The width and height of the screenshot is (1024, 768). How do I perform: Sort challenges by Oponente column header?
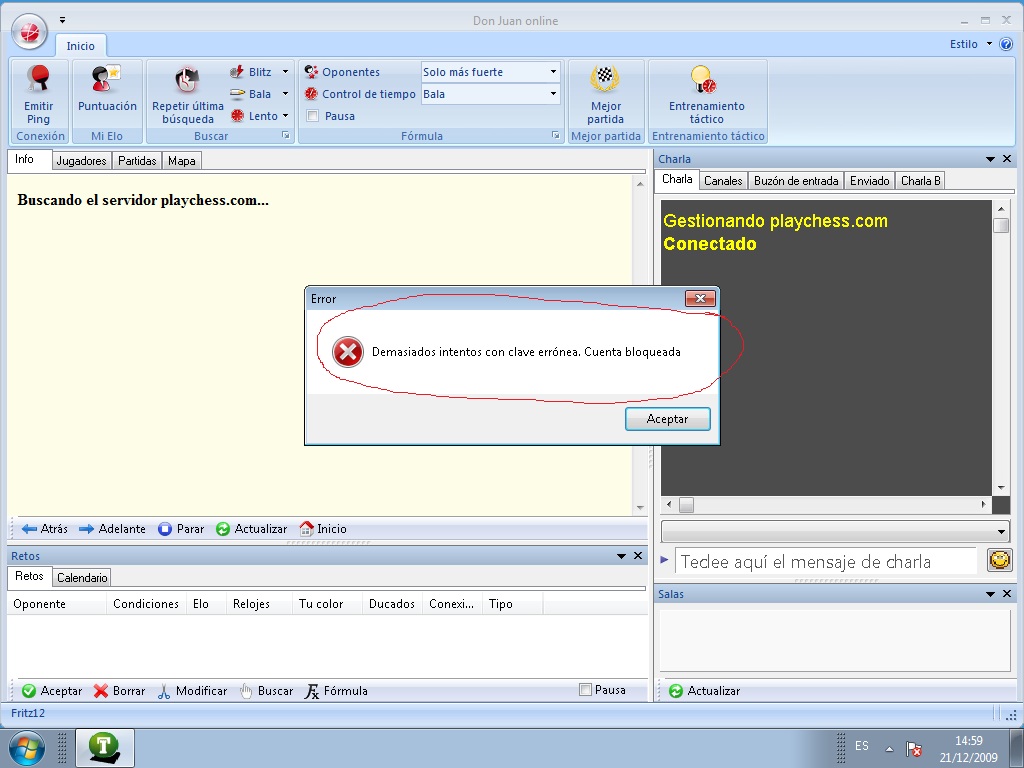pyautogui.click(x=57, y=604)
